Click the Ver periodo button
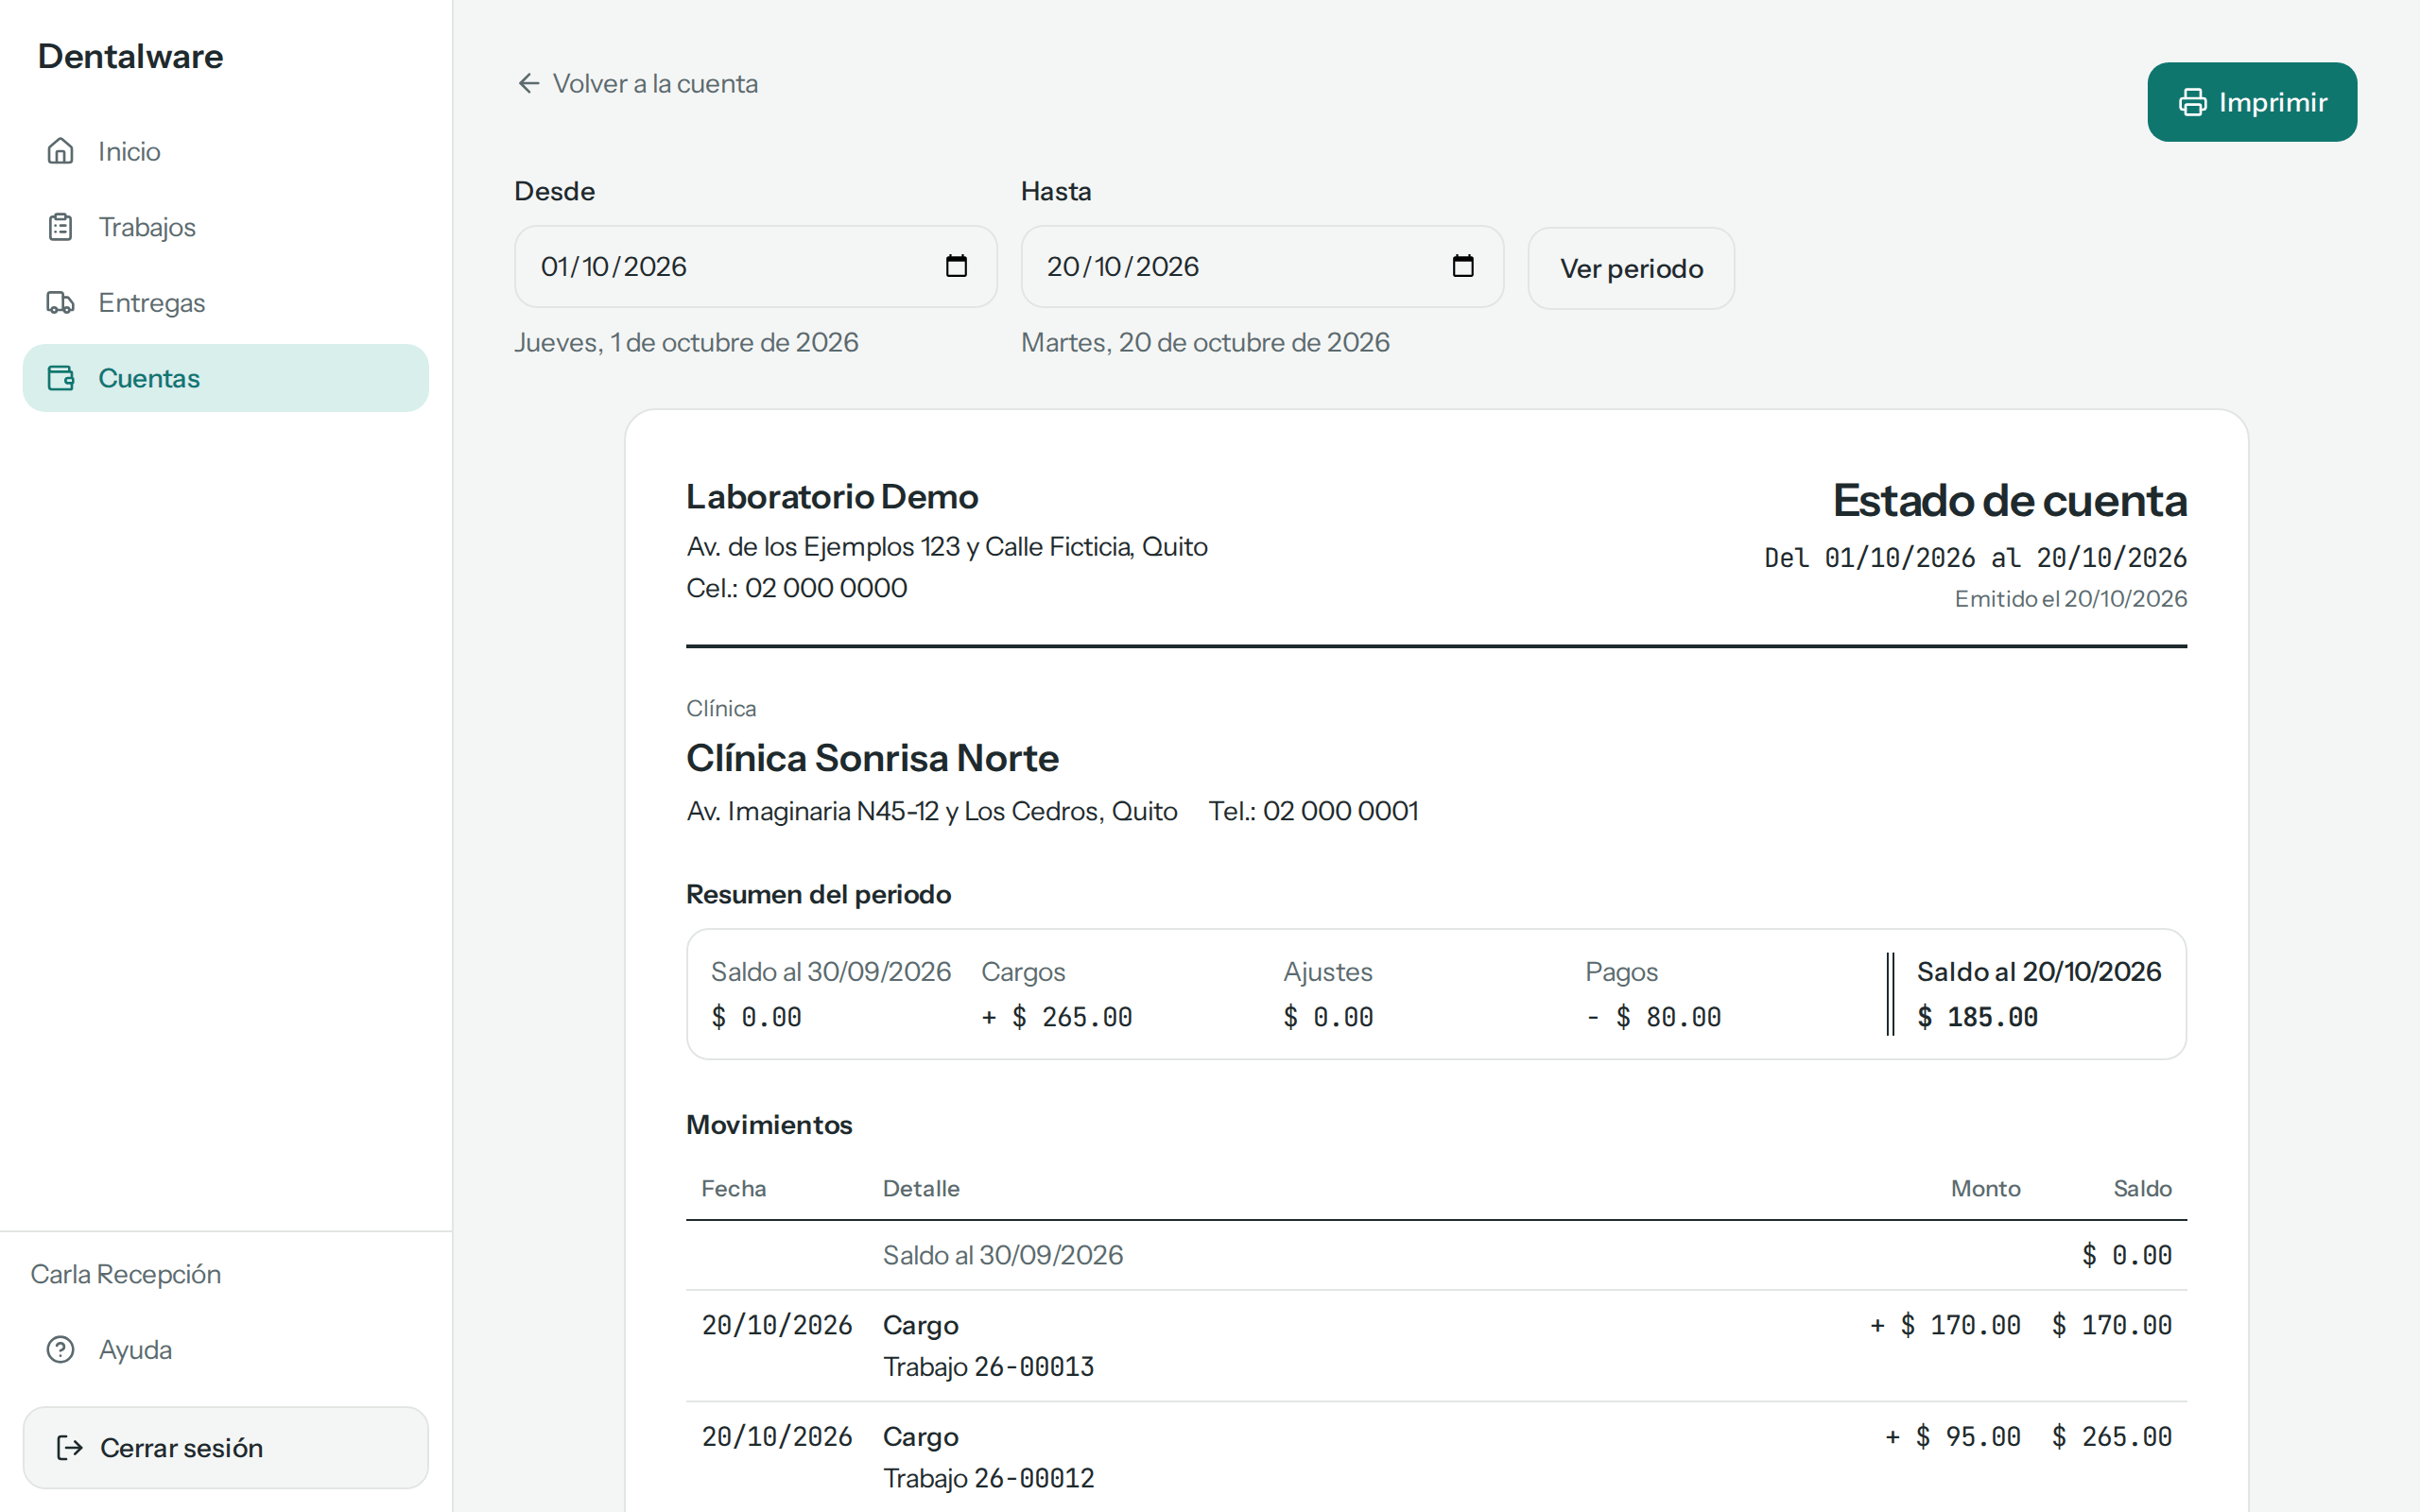Image resolution: width=2420 pixels, height=1512 pixels. tap(1631, 268)
